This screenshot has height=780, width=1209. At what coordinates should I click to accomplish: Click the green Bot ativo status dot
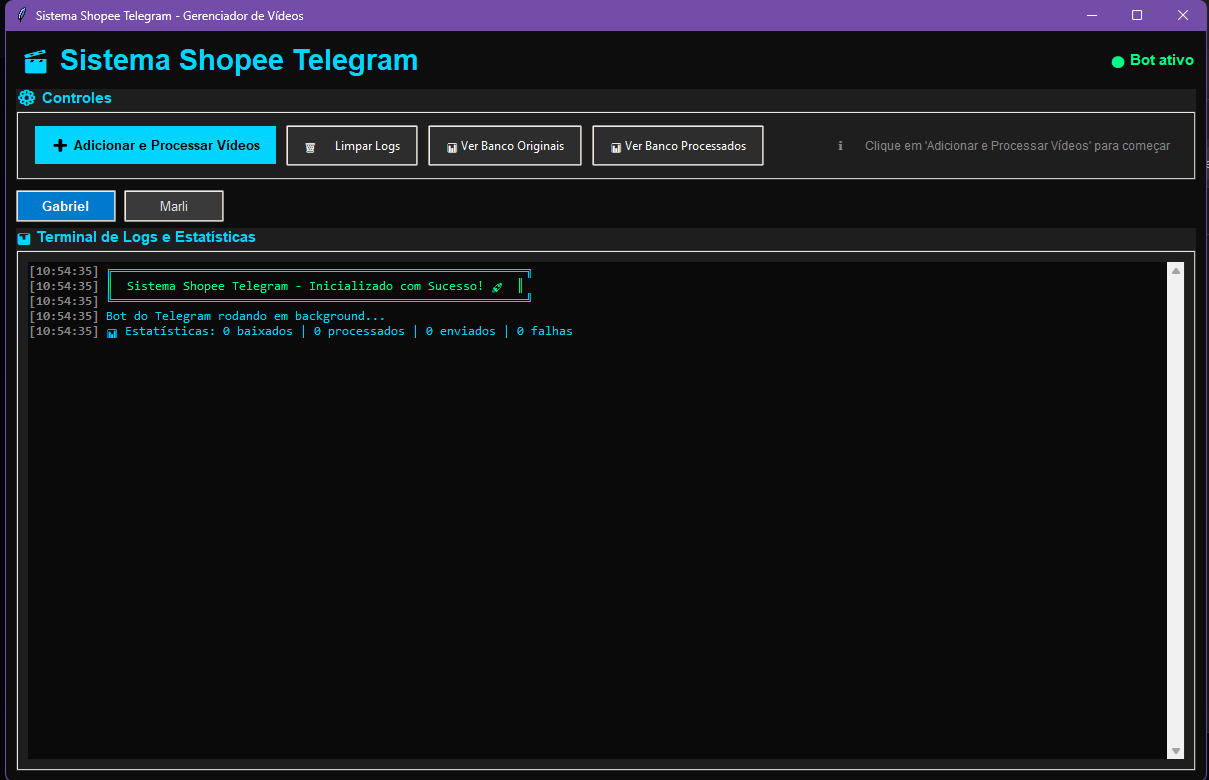pos(1118,62)
